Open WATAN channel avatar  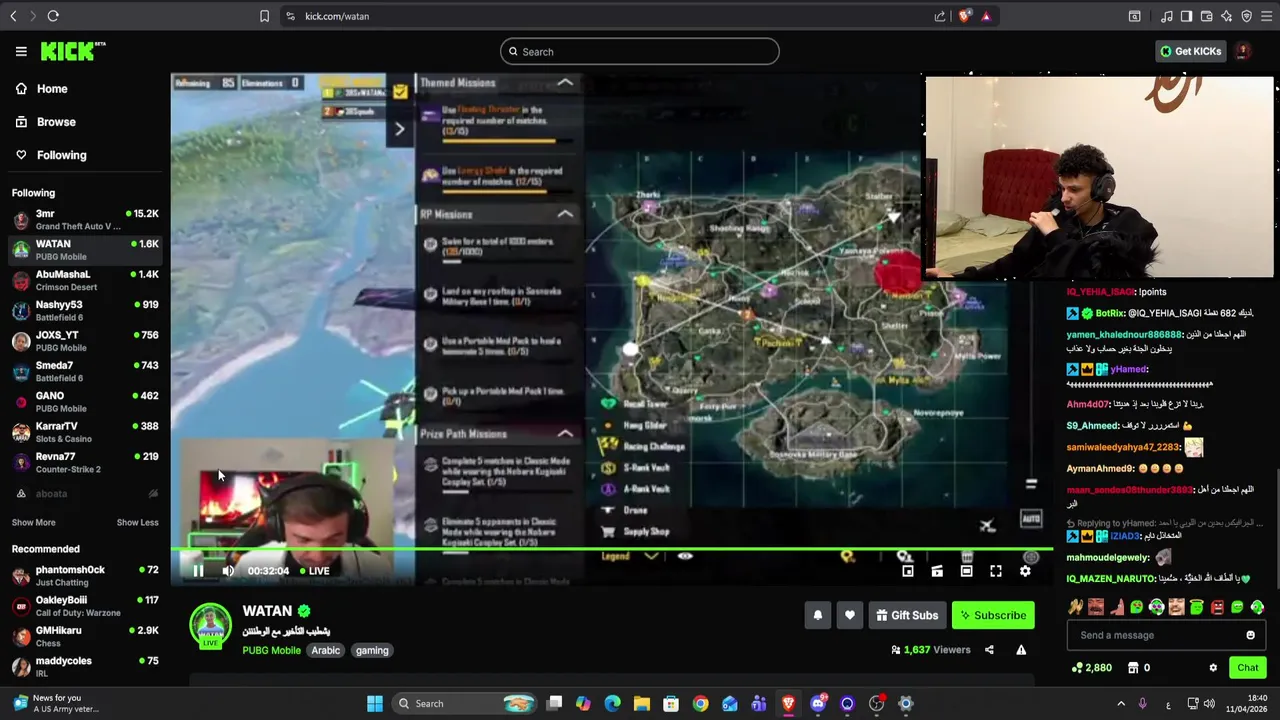tap(211, 625)
